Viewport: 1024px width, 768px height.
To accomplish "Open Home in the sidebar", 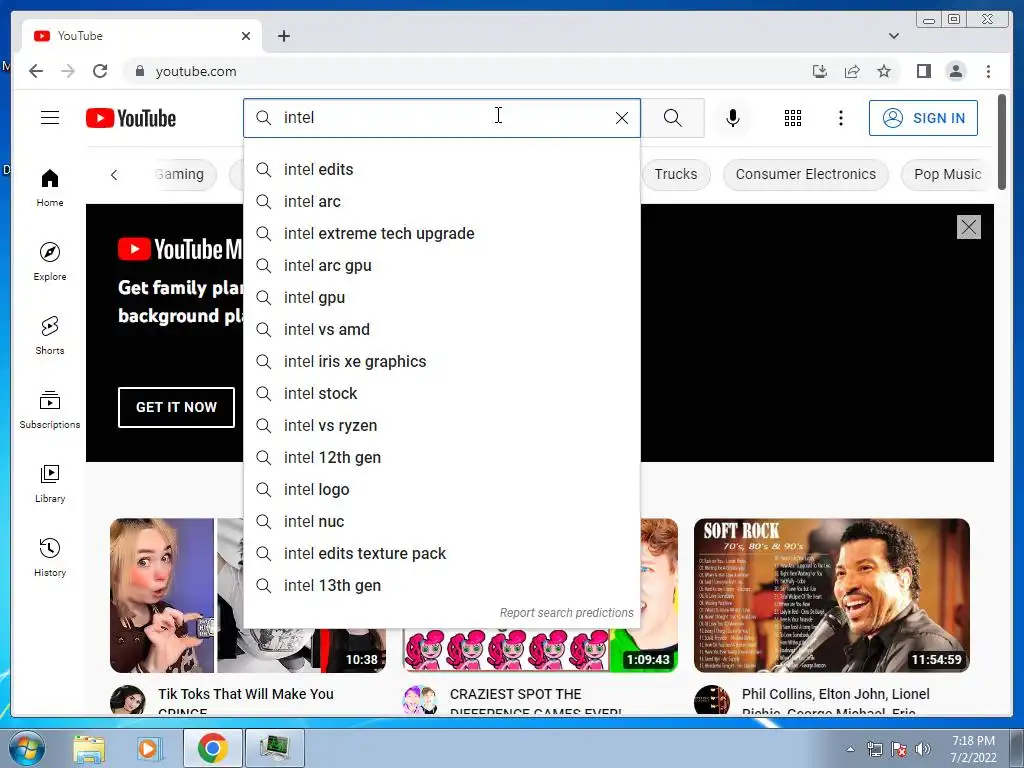I will point(50,188).
